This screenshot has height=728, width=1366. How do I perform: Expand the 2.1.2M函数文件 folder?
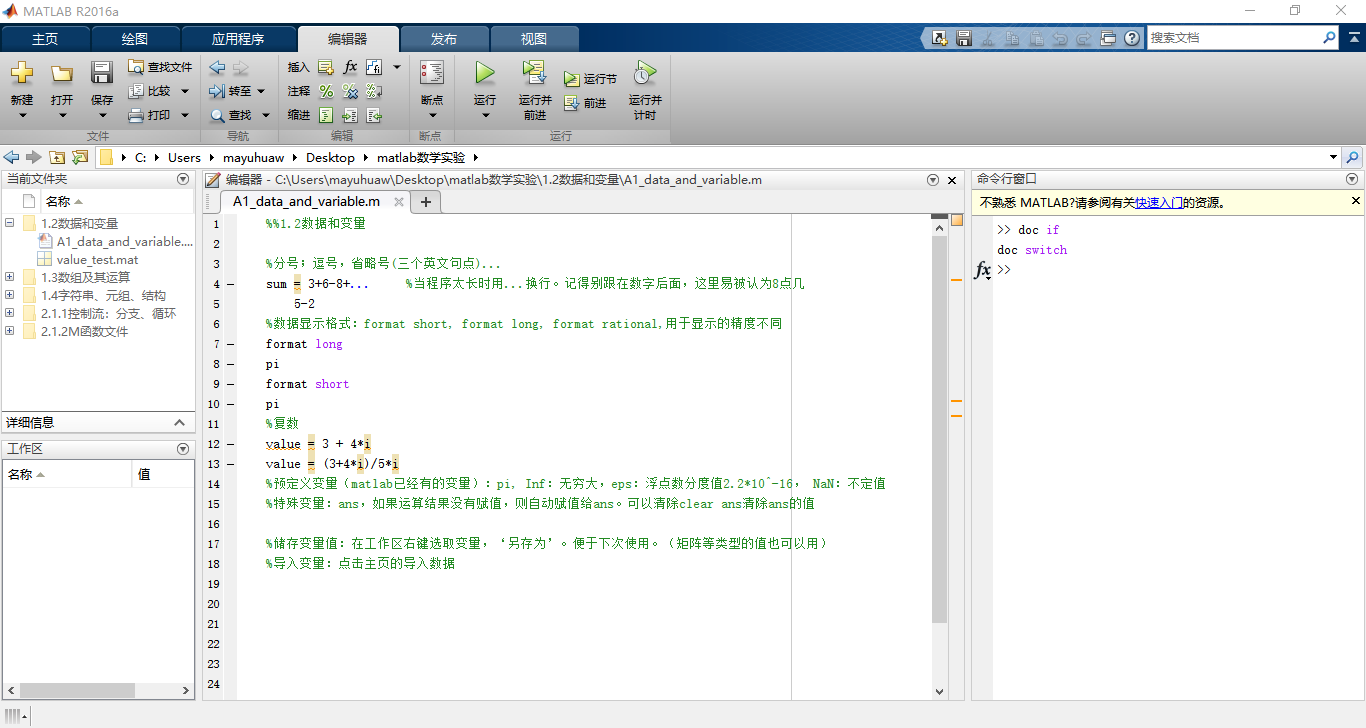point(10,331)
